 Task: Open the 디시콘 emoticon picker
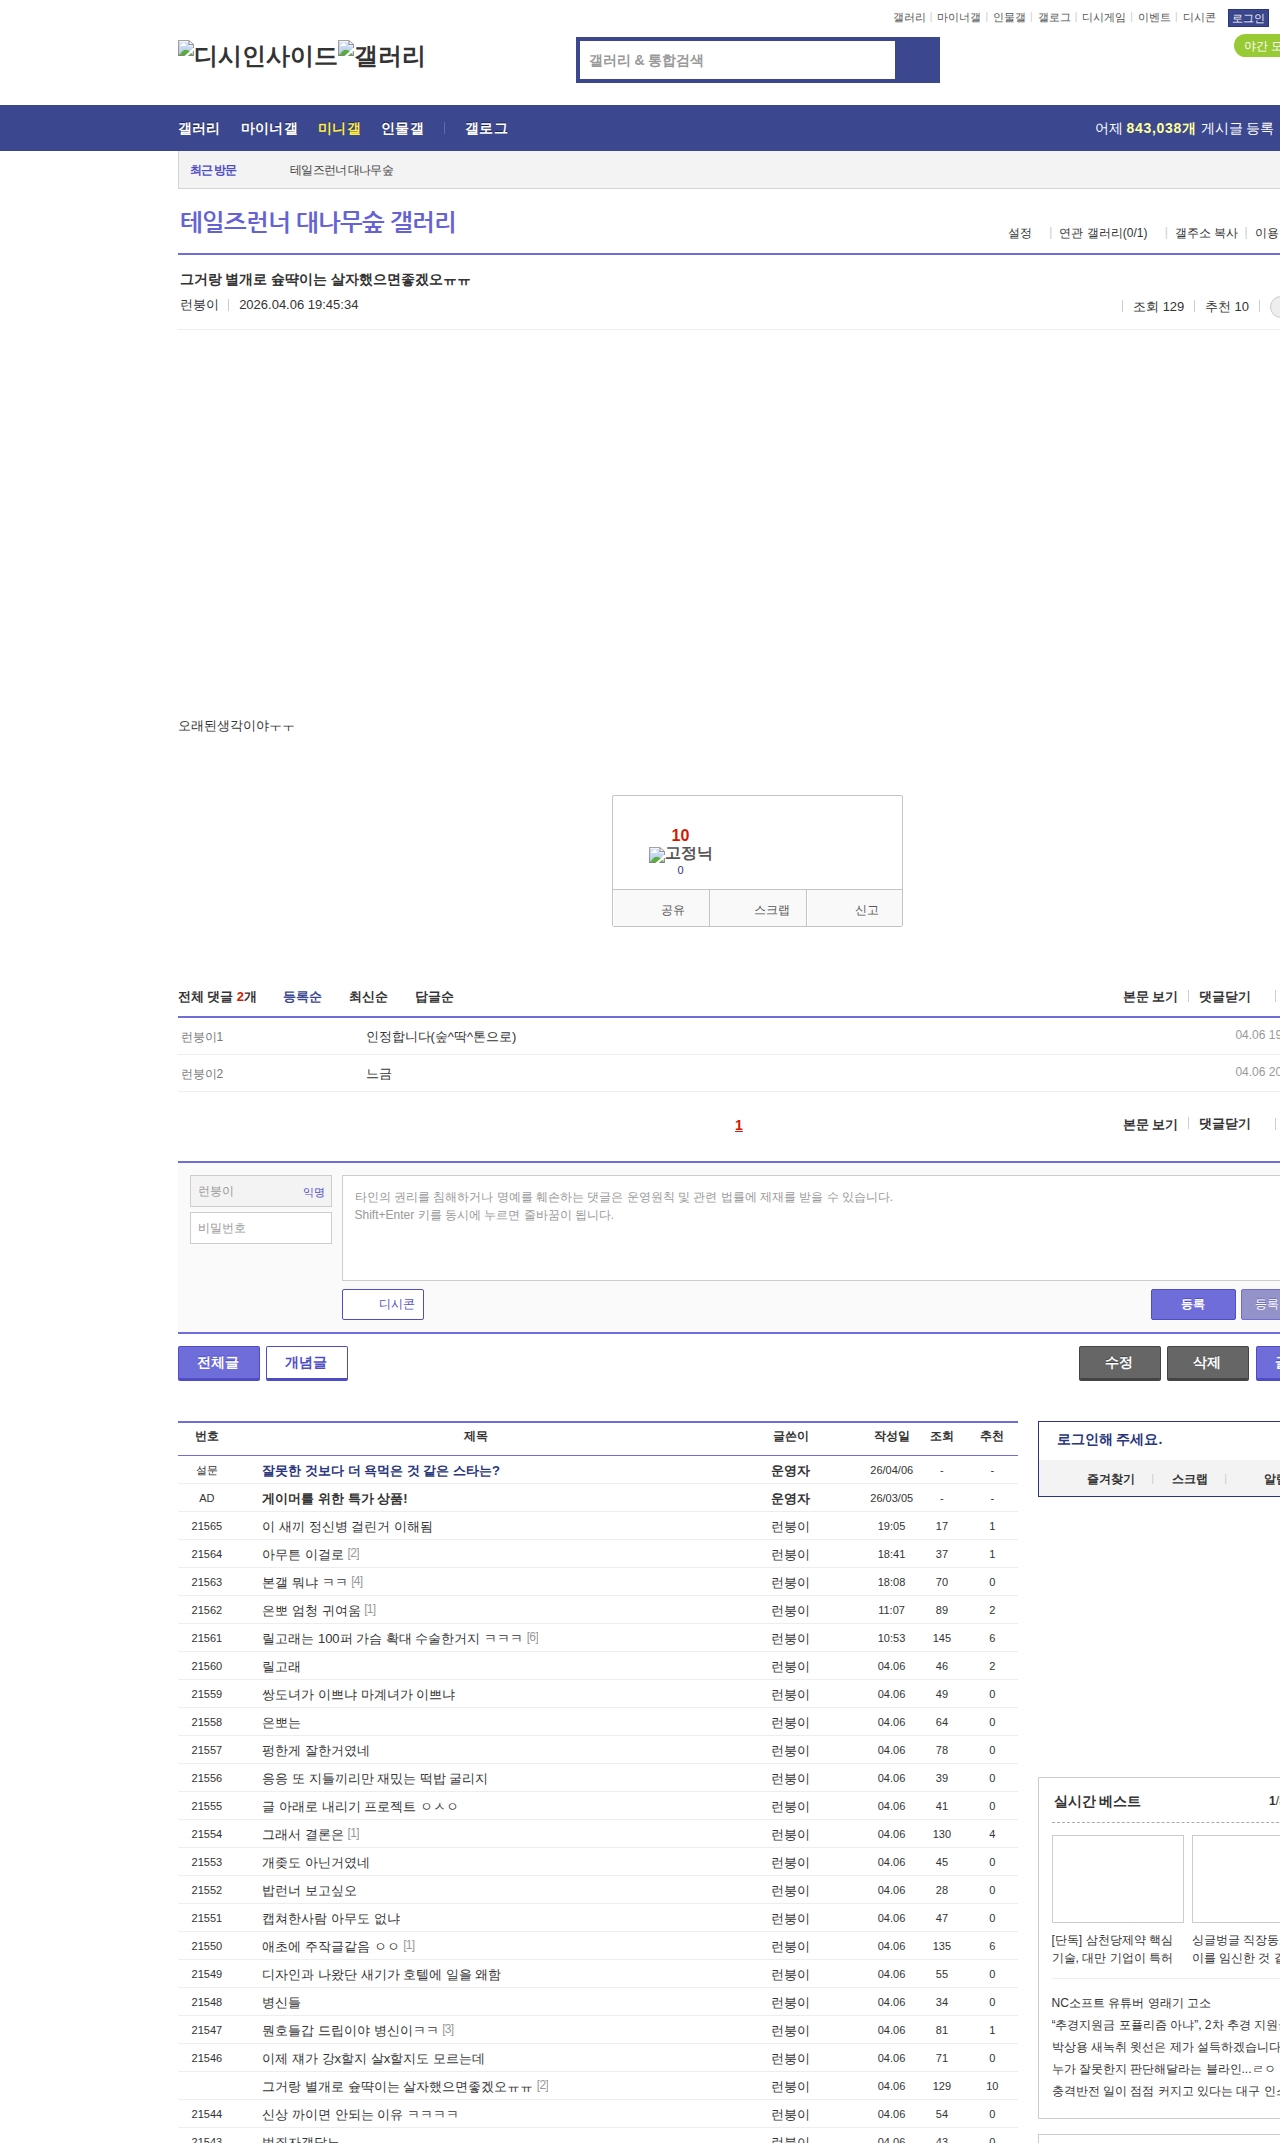click(383, 1304)
